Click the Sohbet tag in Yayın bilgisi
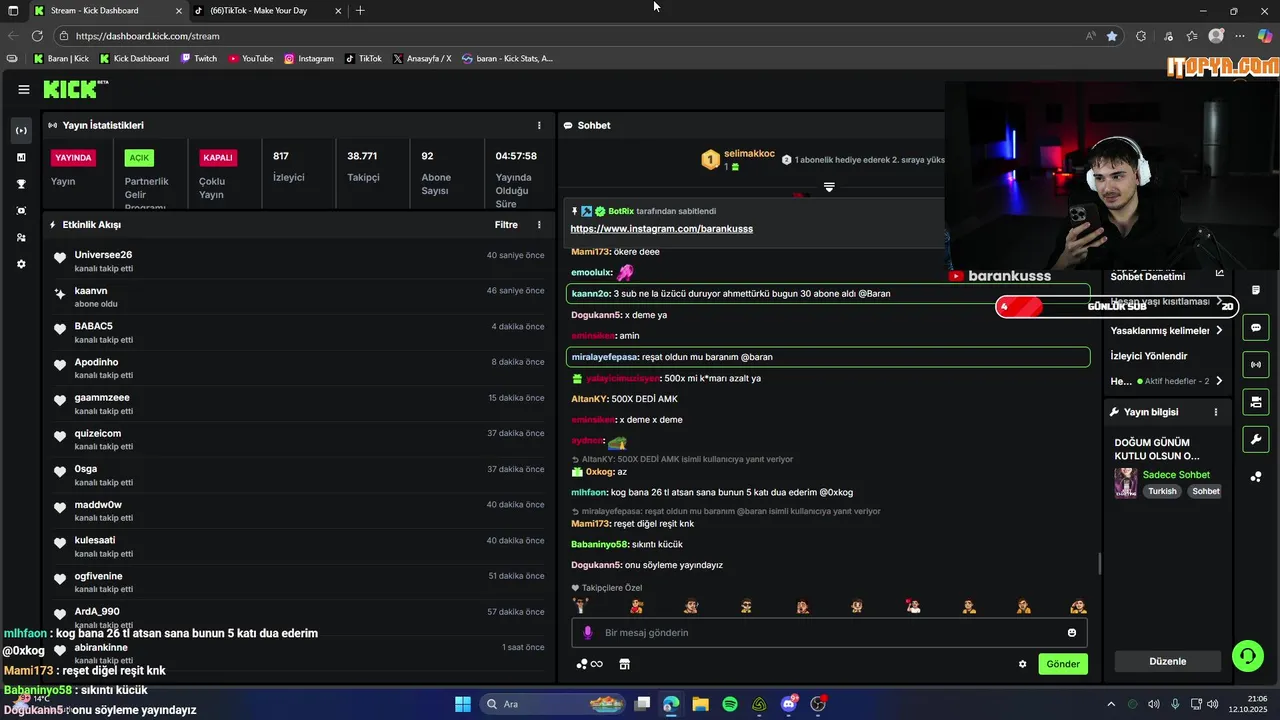 1205,491
